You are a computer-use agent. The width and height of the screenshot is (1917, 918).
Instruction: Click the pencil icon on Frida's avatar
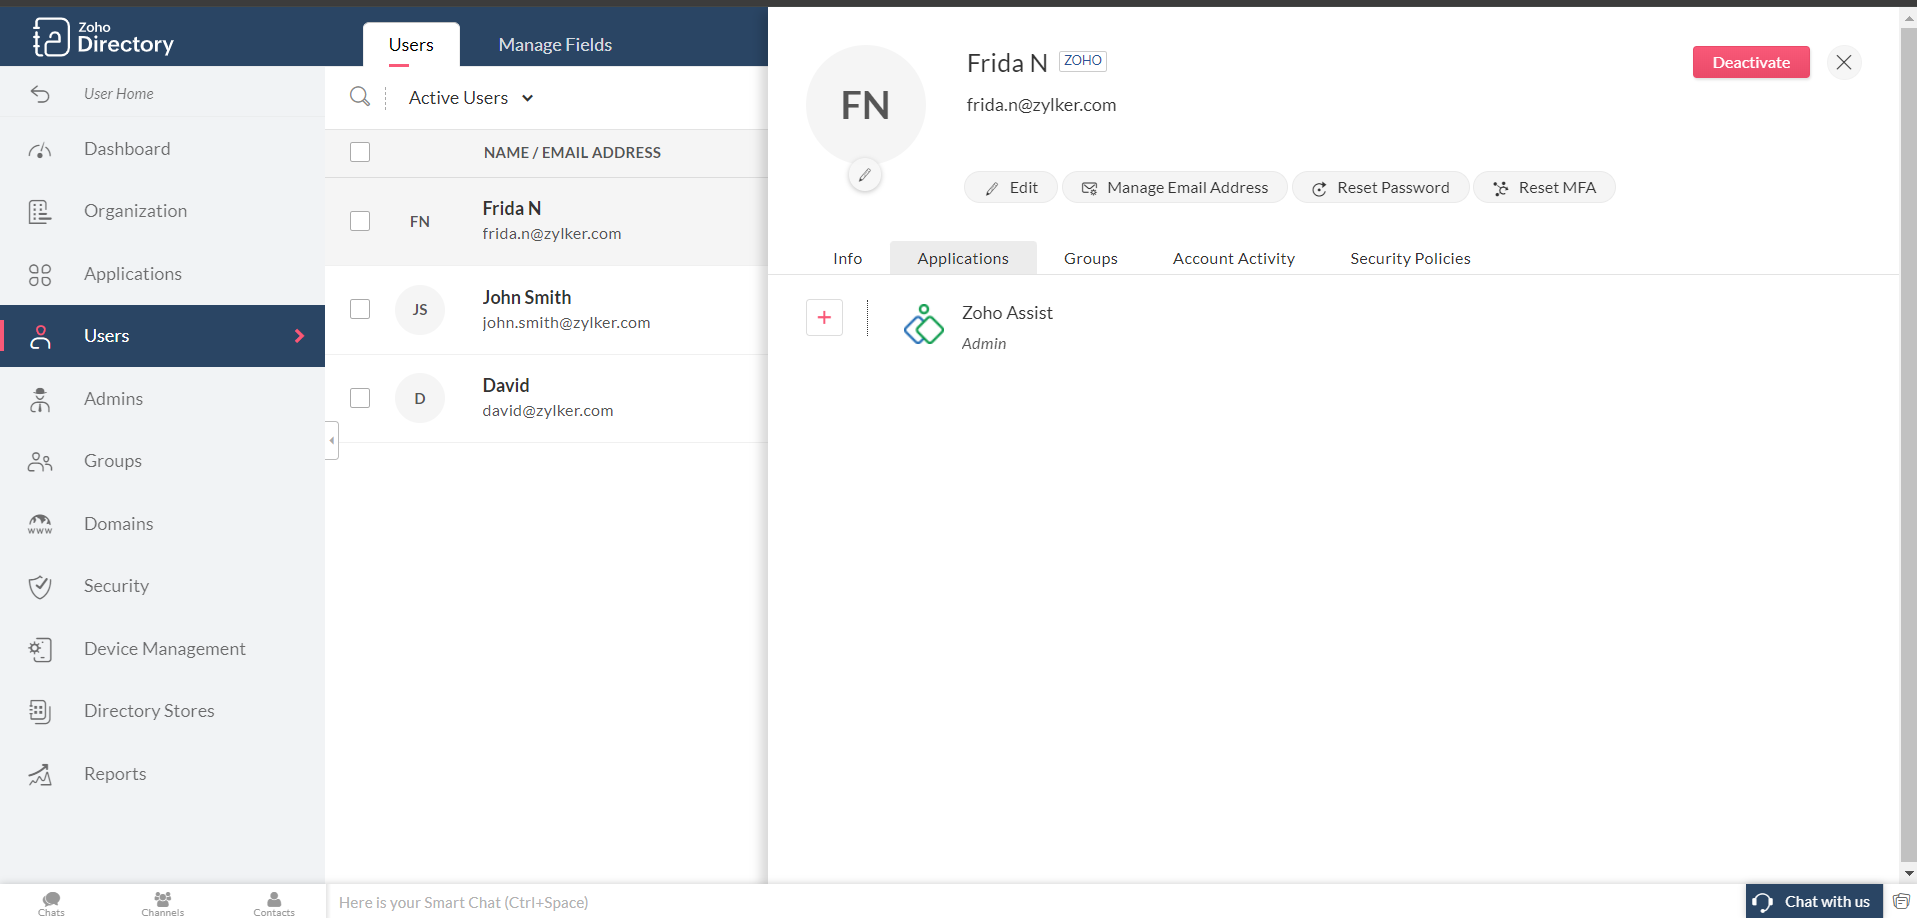coord(865,175)
